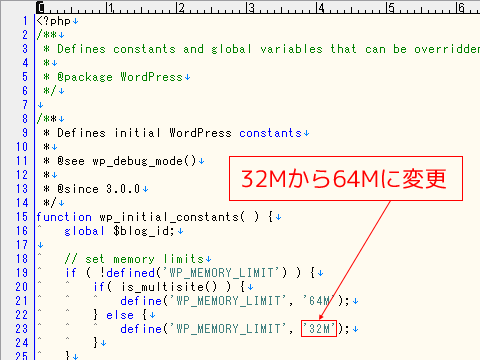Click line number 24 in gutter
This screenshot has width=480, height=360.
tap(22, 343)
